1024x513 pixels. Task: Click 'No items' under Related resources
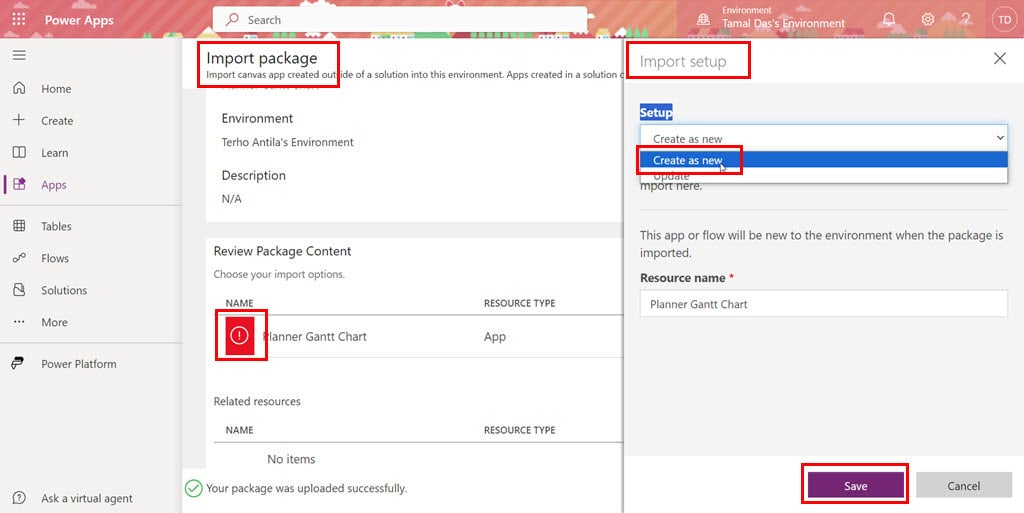pyautogui.click(x=291, y=459)
